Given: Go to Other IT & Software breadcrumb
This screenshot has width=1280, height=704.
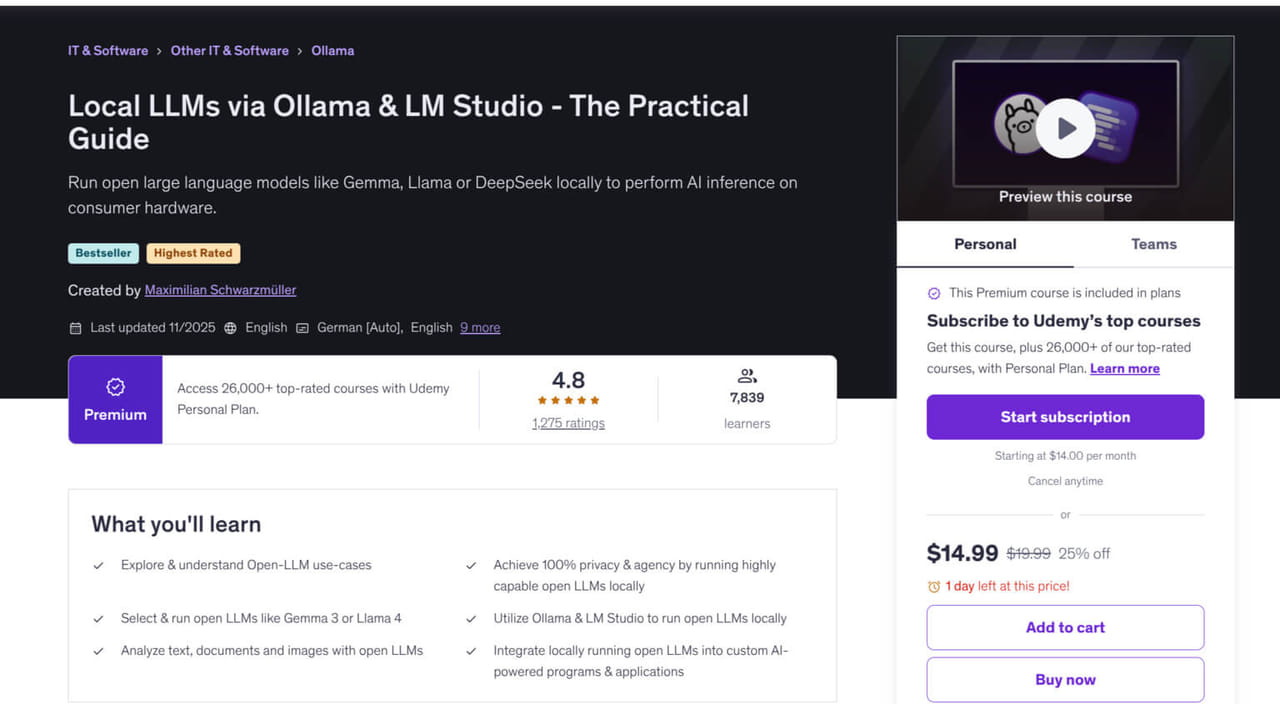Looking at the screenshot, I should [230, 50].
